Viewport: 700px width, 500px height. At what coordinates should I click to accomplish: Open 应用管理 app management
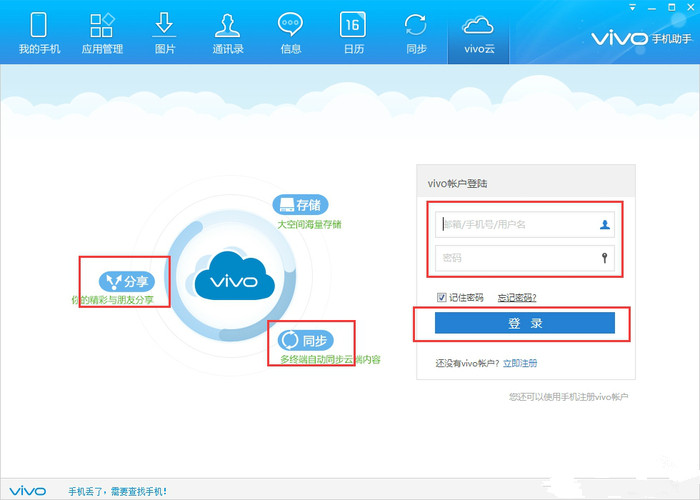102,33
